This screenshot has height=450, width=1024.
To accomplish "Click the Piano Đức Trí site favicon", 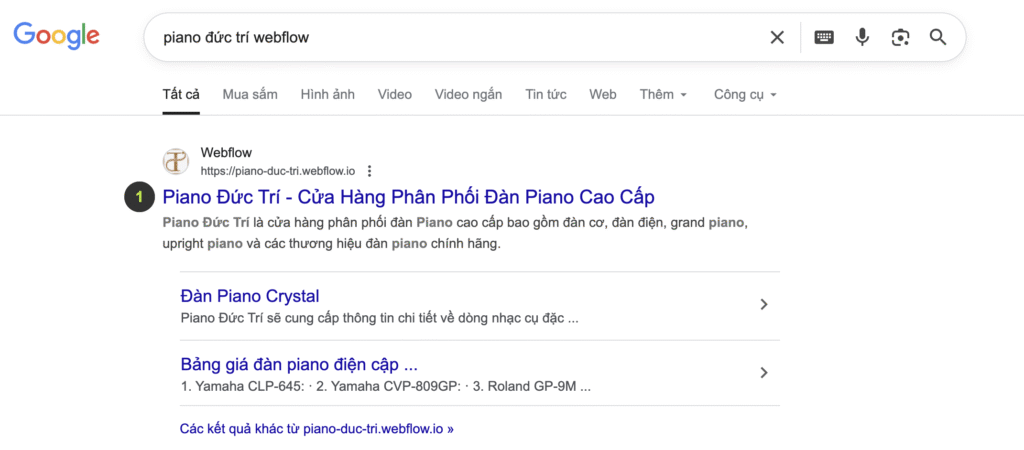I will (x=176, y=161).
